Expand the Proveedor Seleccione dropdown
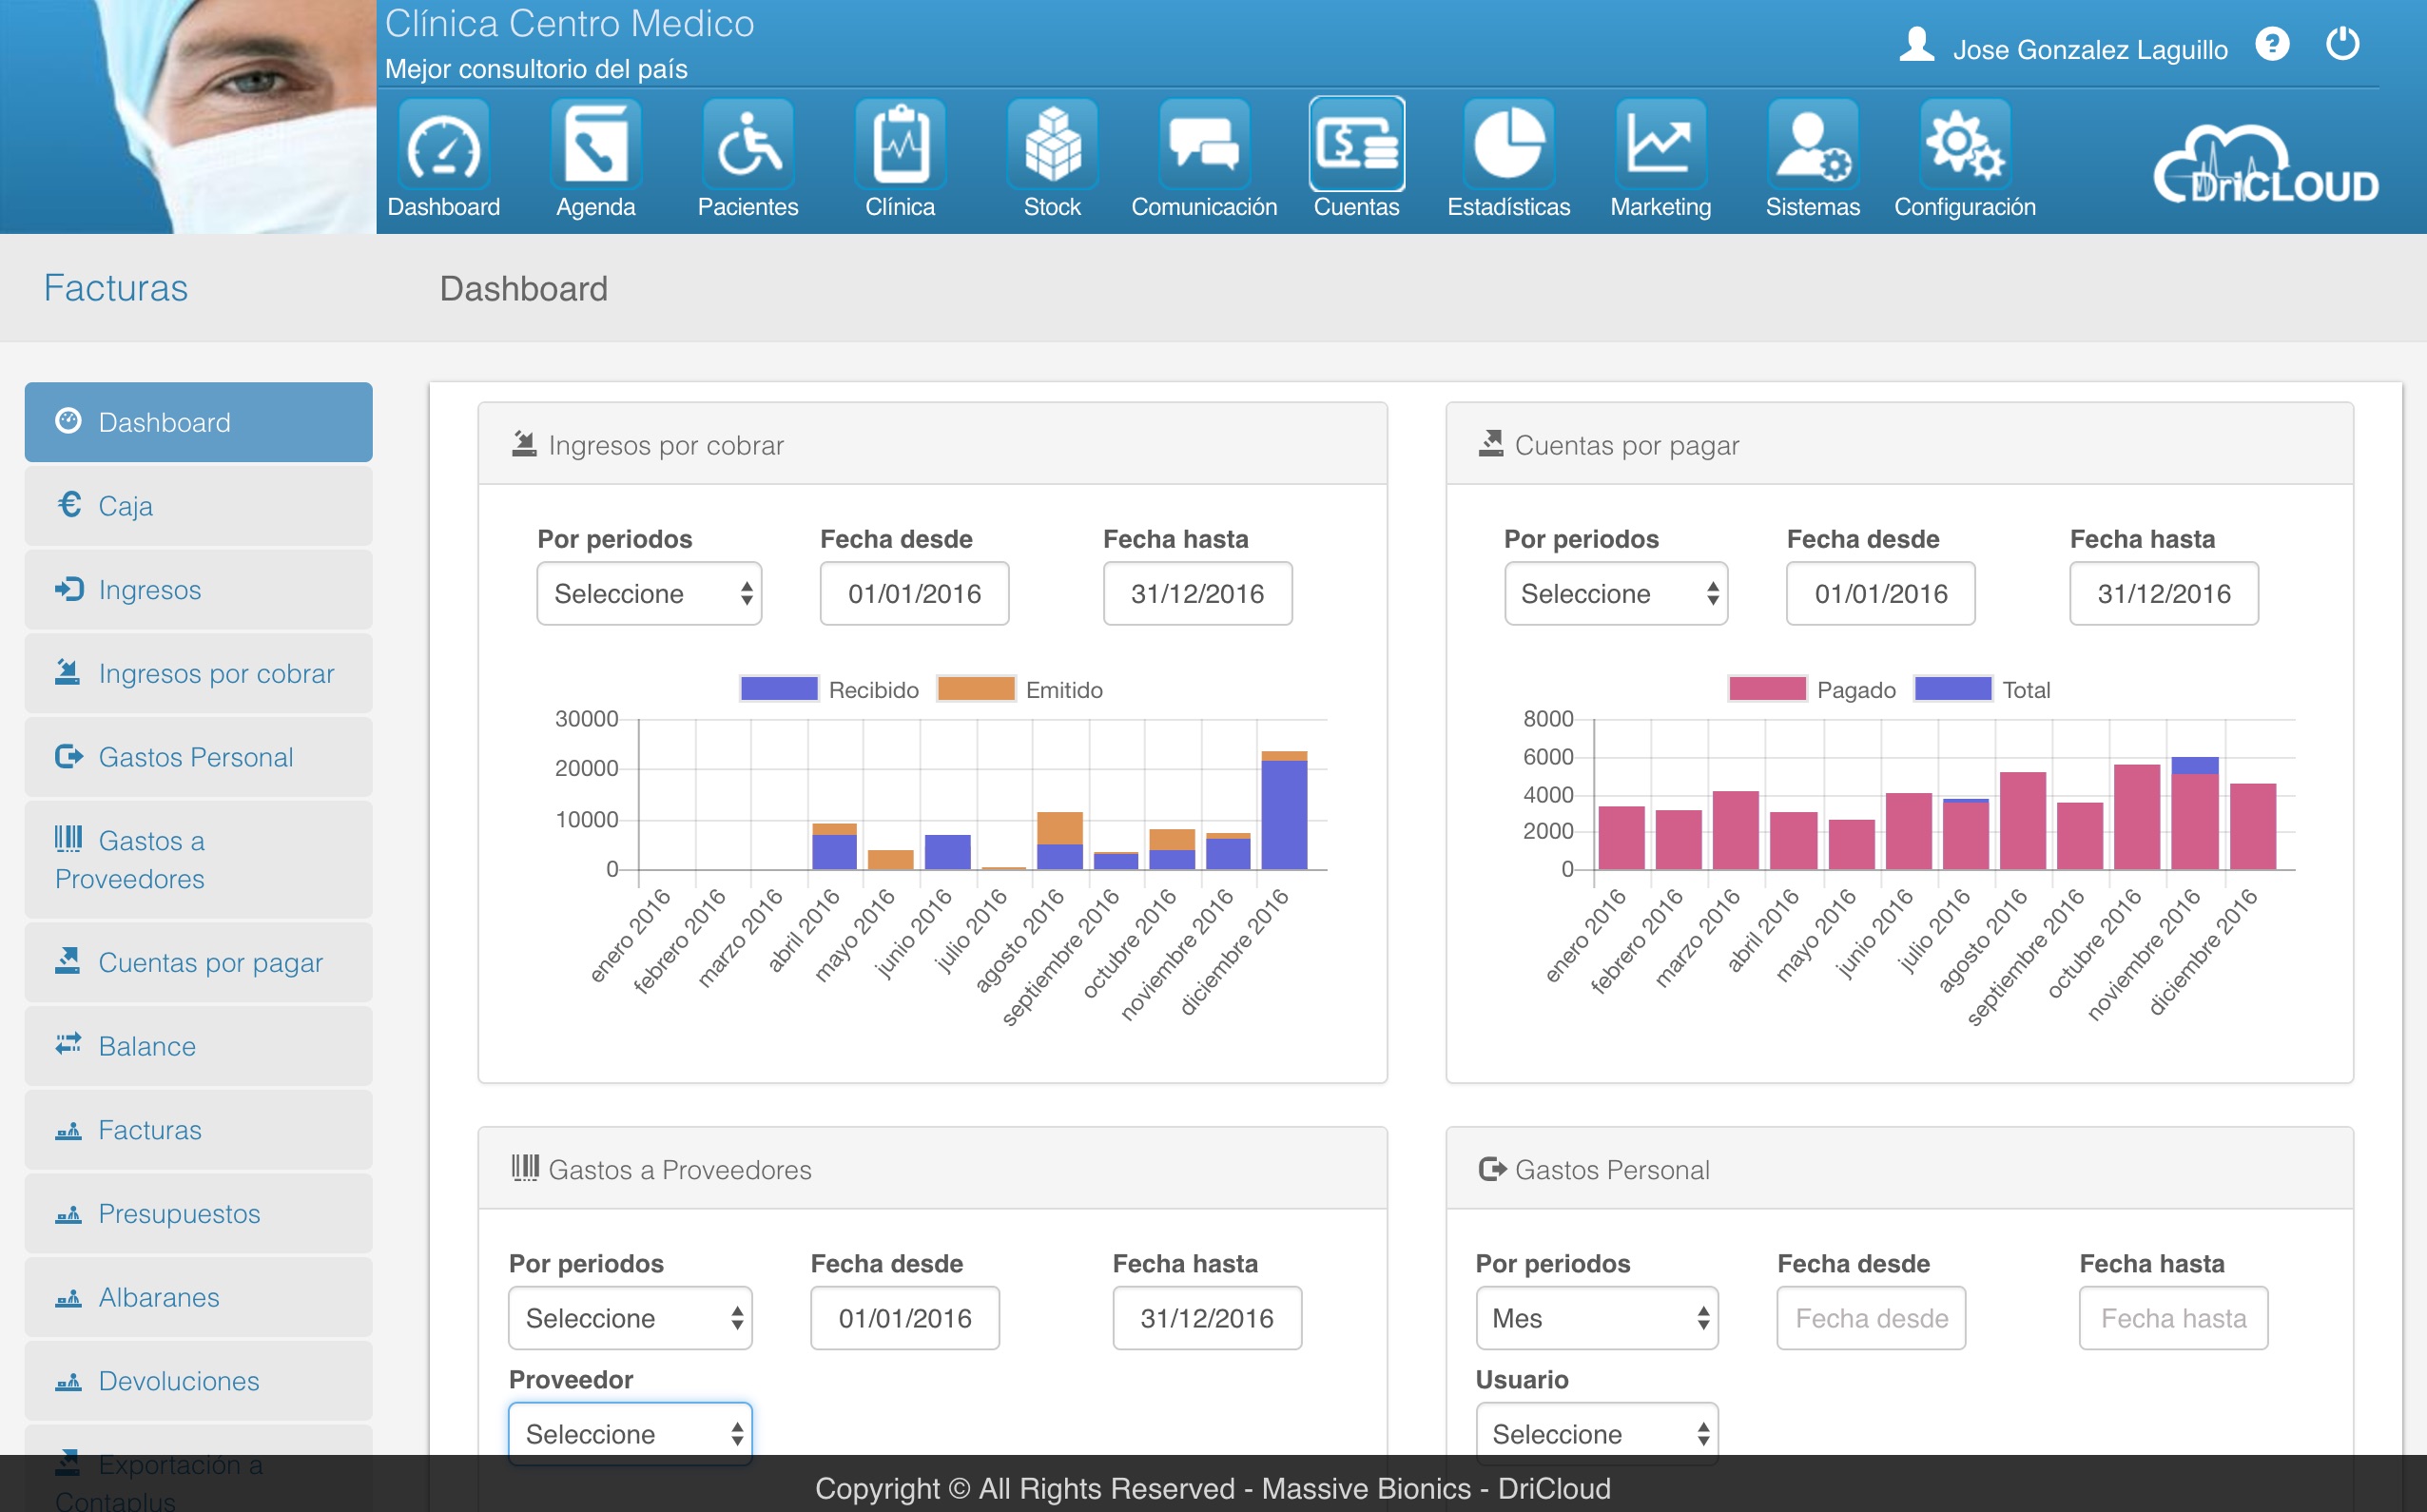Viewport: 2427px width, 1512px height. (630, 1433)
